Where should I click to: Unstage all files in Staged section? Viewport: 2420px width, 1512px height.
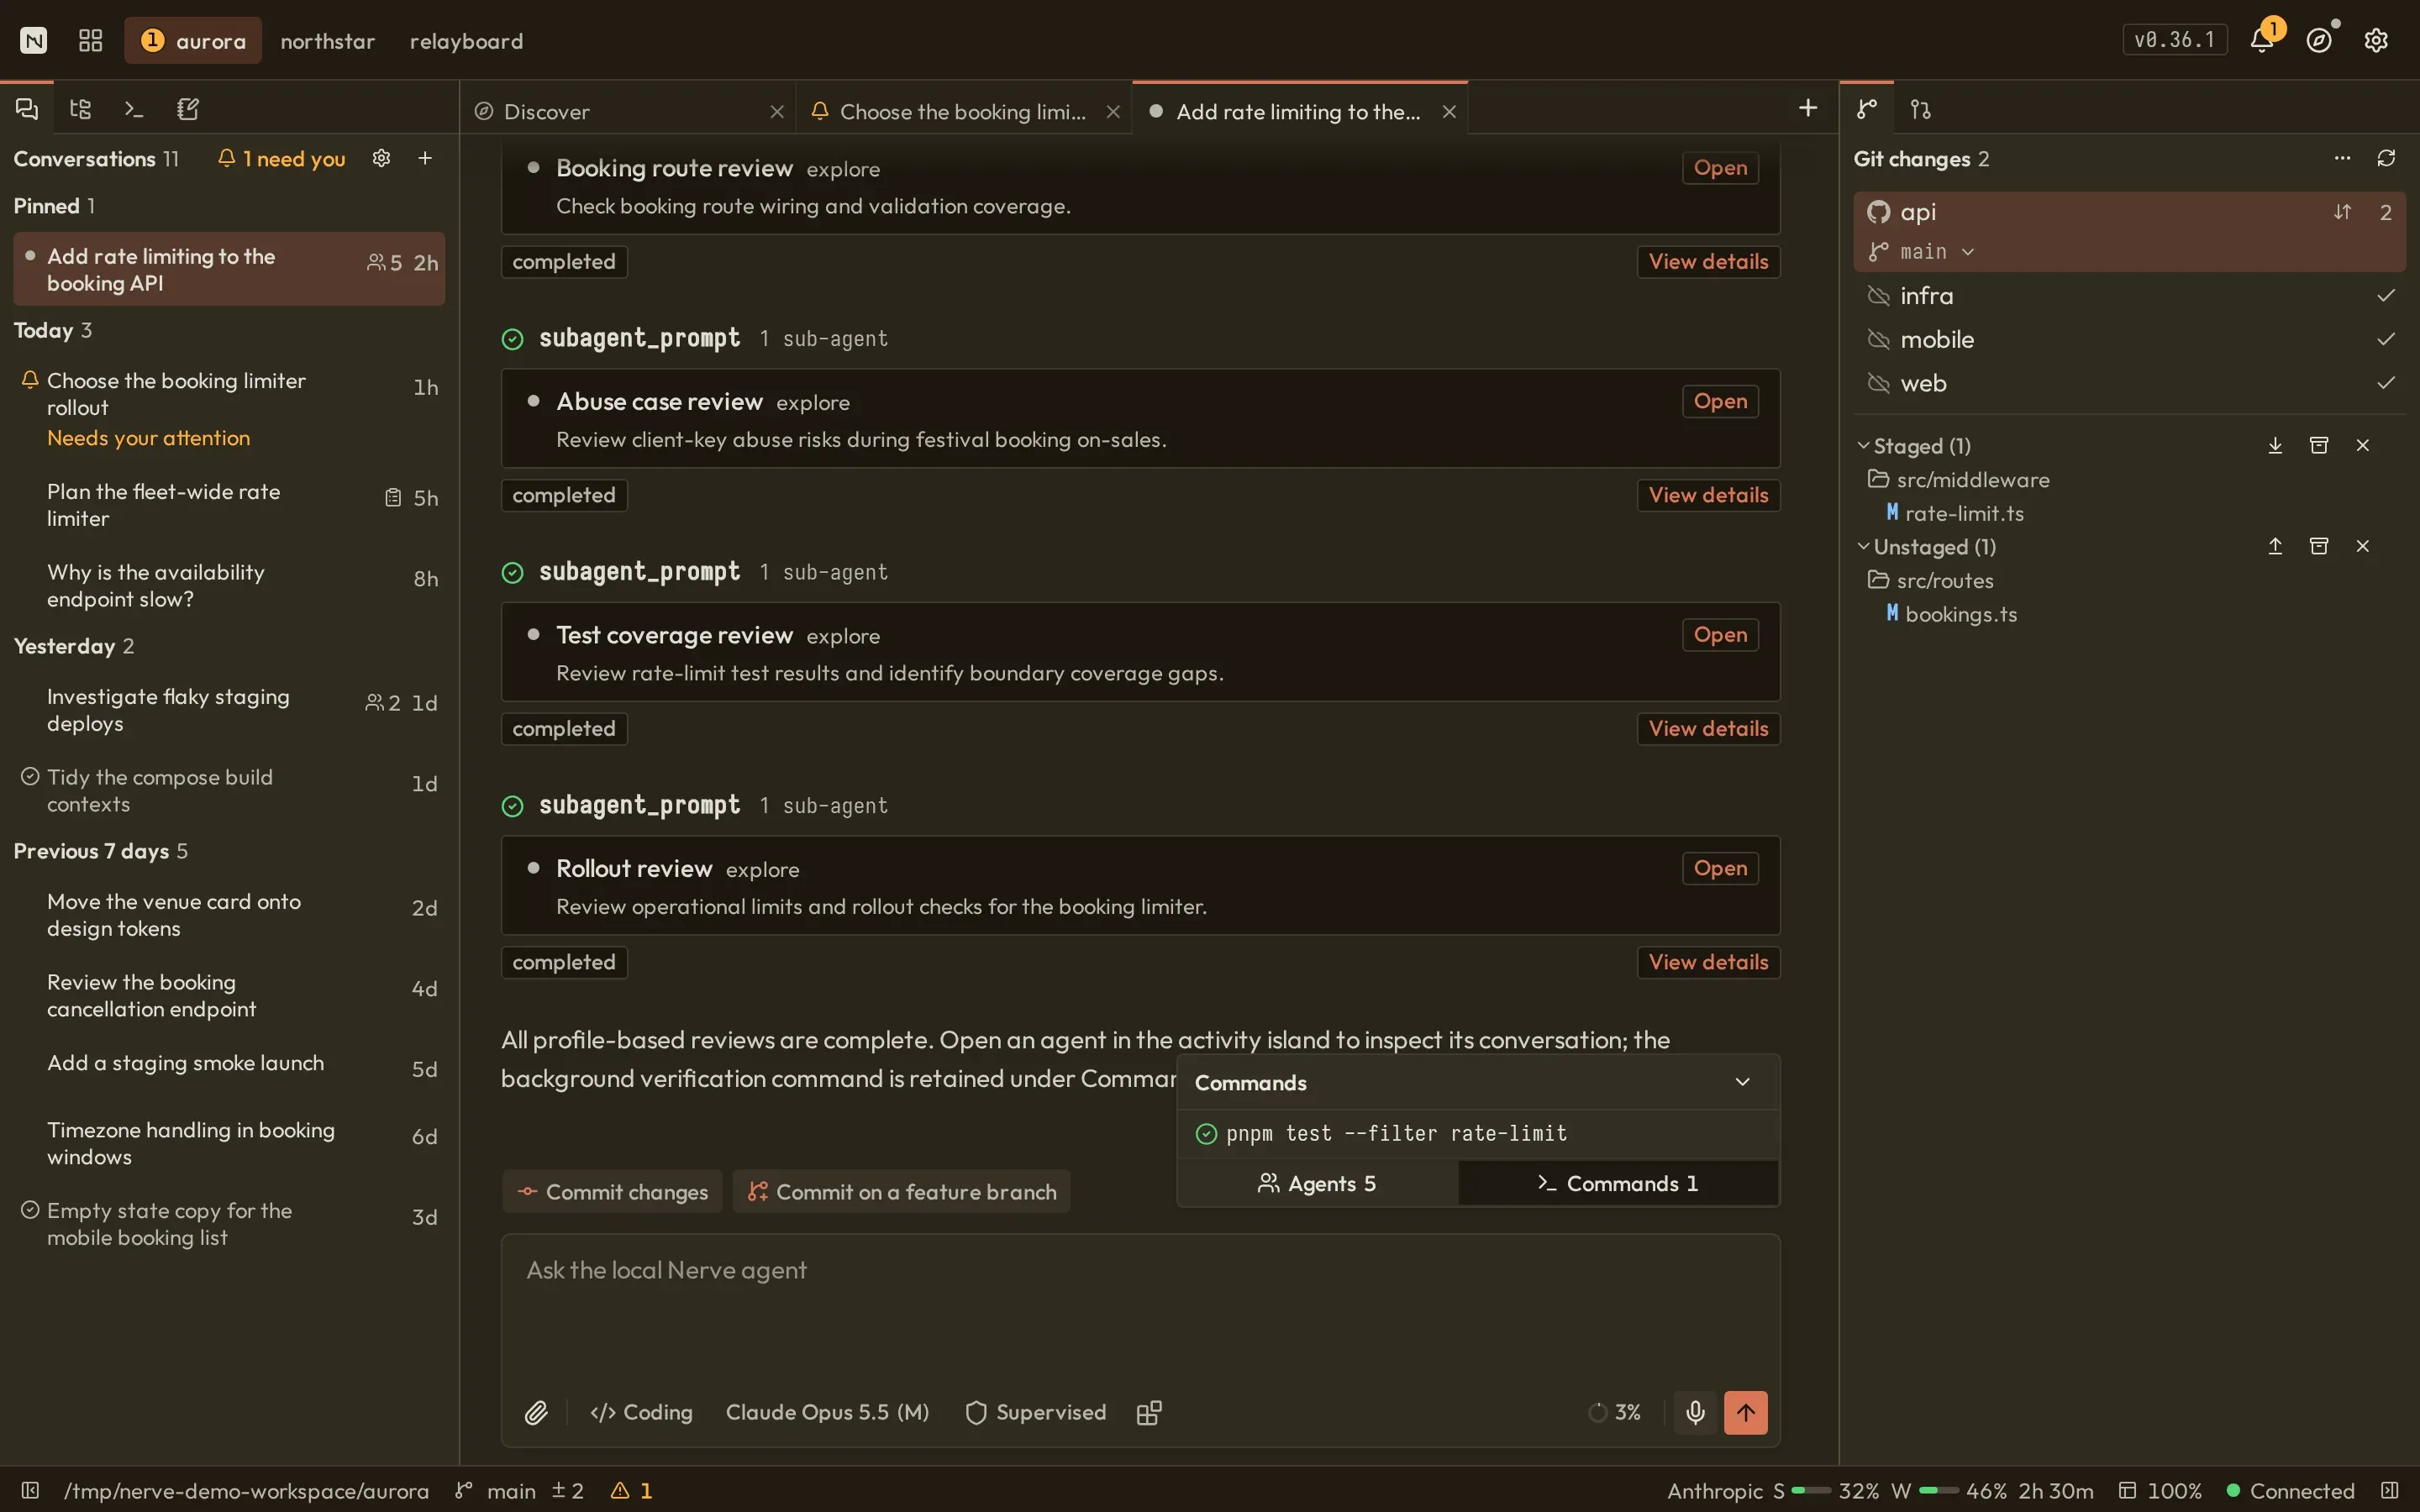pyautogui.click(x=2275, y=445)
